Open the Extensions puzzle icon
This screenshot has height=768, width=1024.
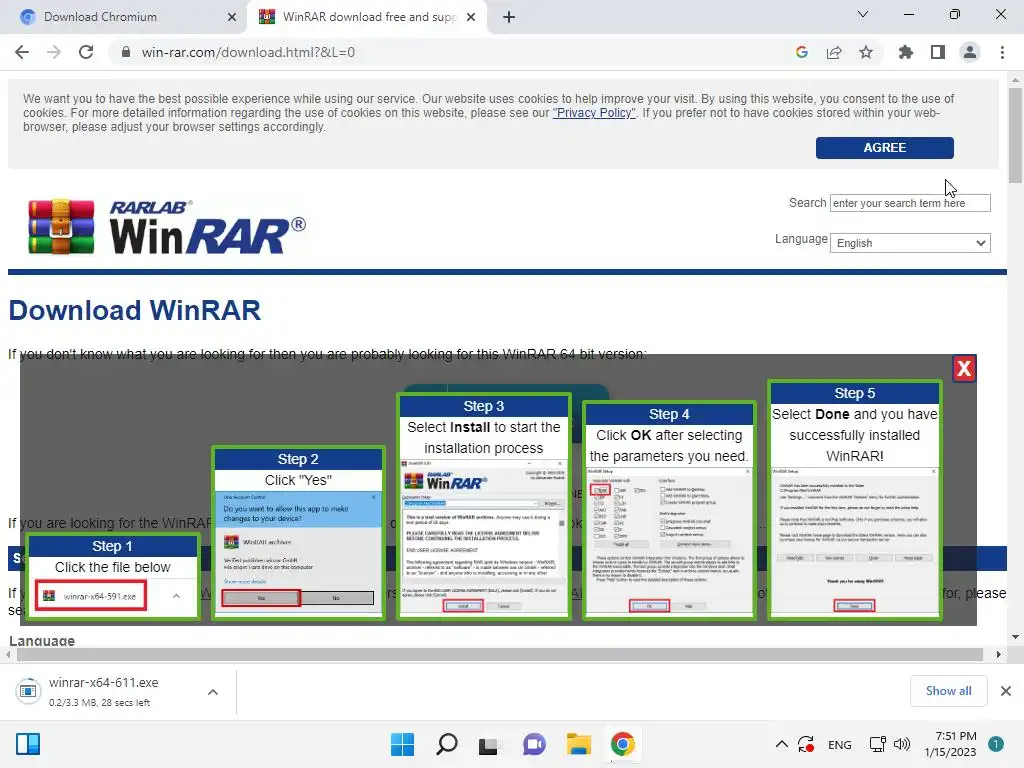906,52
